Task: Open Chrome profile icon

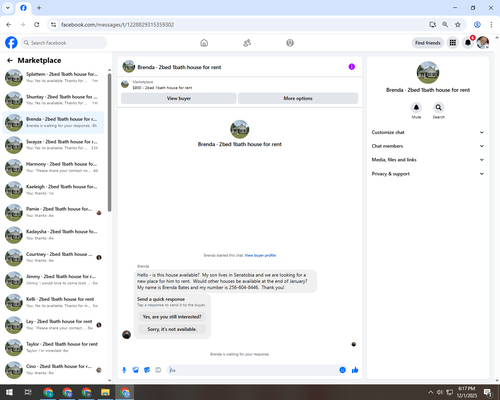Action: [477, 25]
